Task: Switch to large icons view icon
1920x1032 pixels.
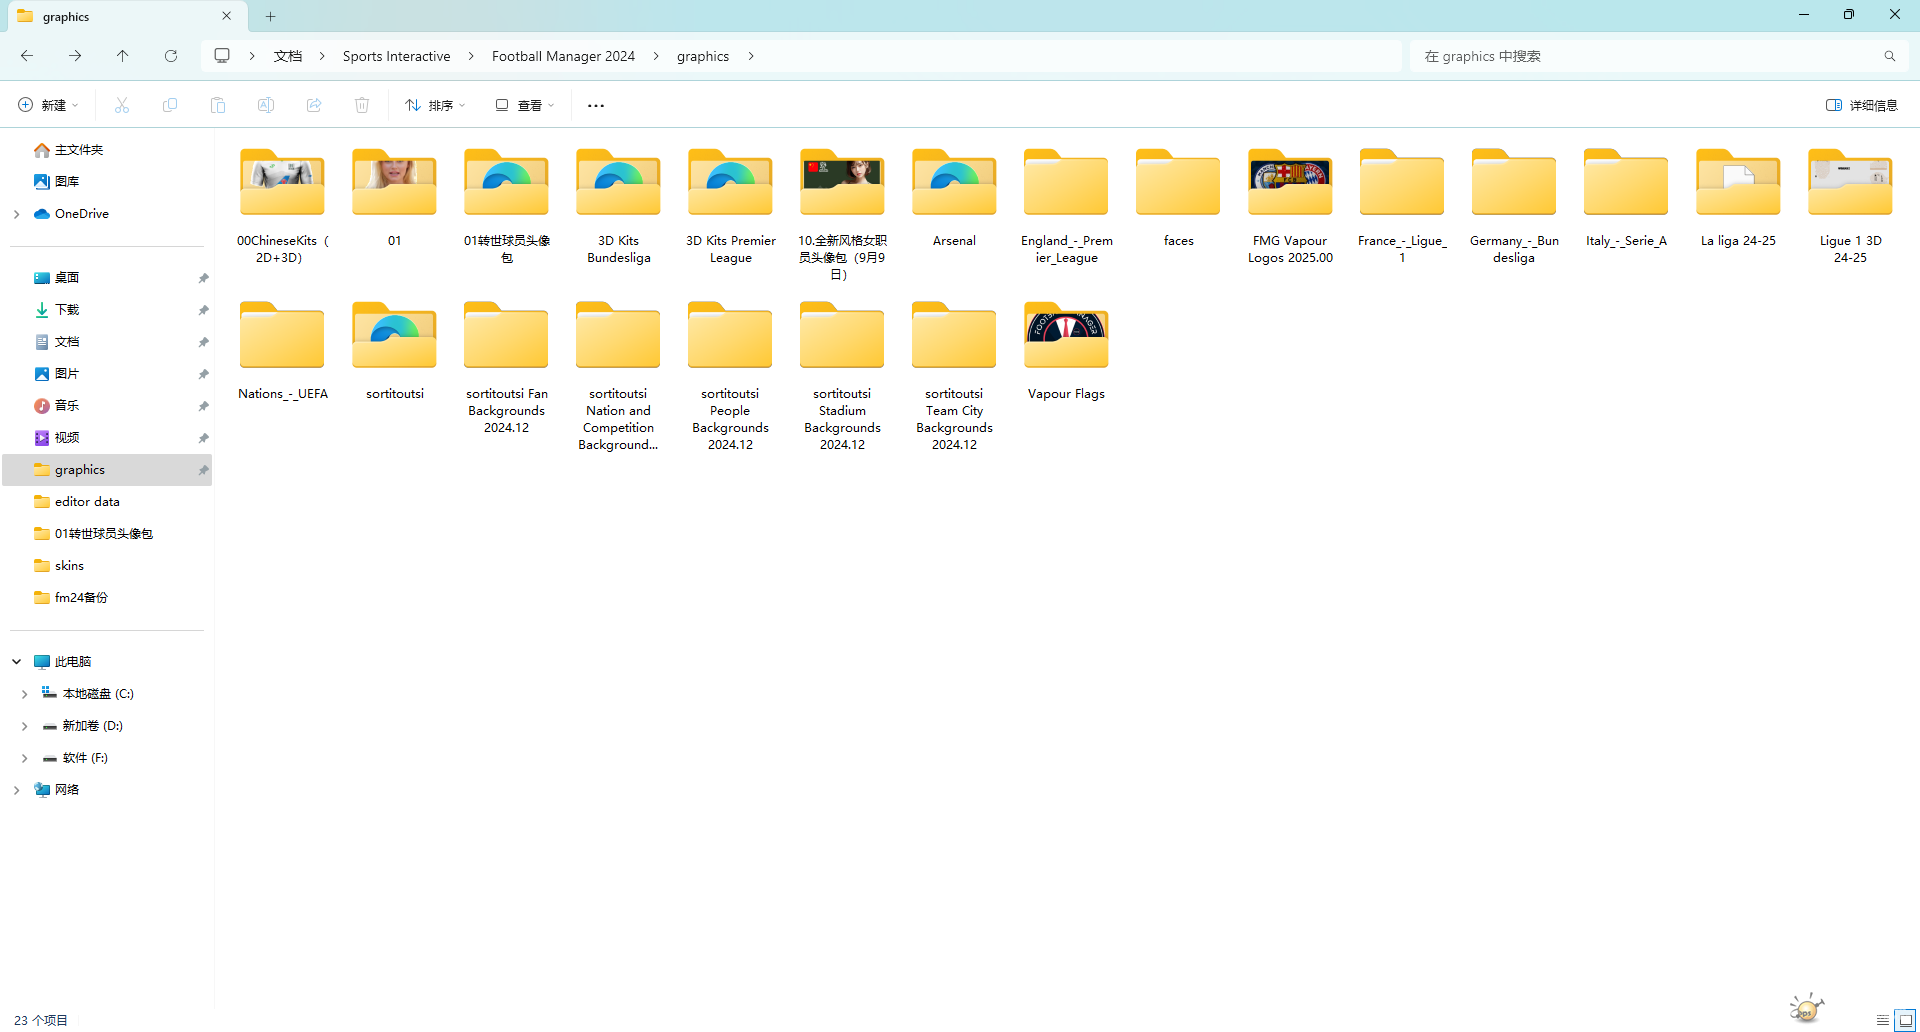Action: point(1905,1020)
